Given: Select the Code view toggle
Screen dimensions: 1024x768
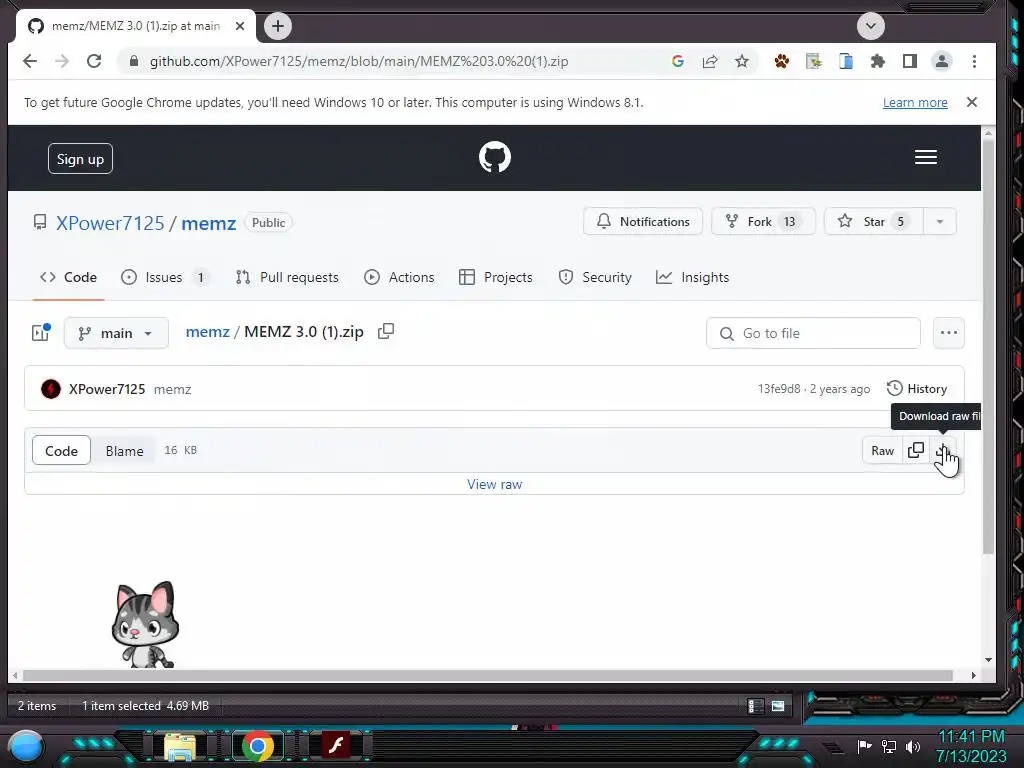Looking at the screenshot, I should click(61, 451).
